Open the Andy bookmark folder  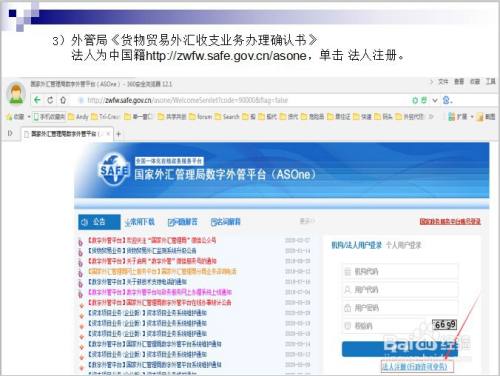[x=78, y=117]
